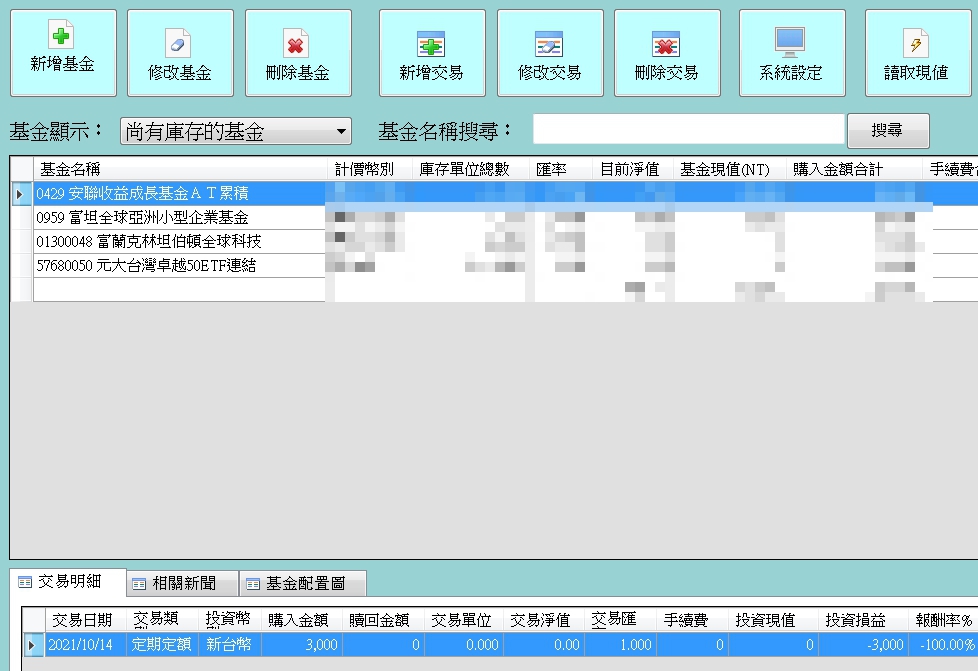The height and width of the screenshot is (671, 978).
Task: Click the -3,000 investment loss cell
Action: [x=863, y=644]
